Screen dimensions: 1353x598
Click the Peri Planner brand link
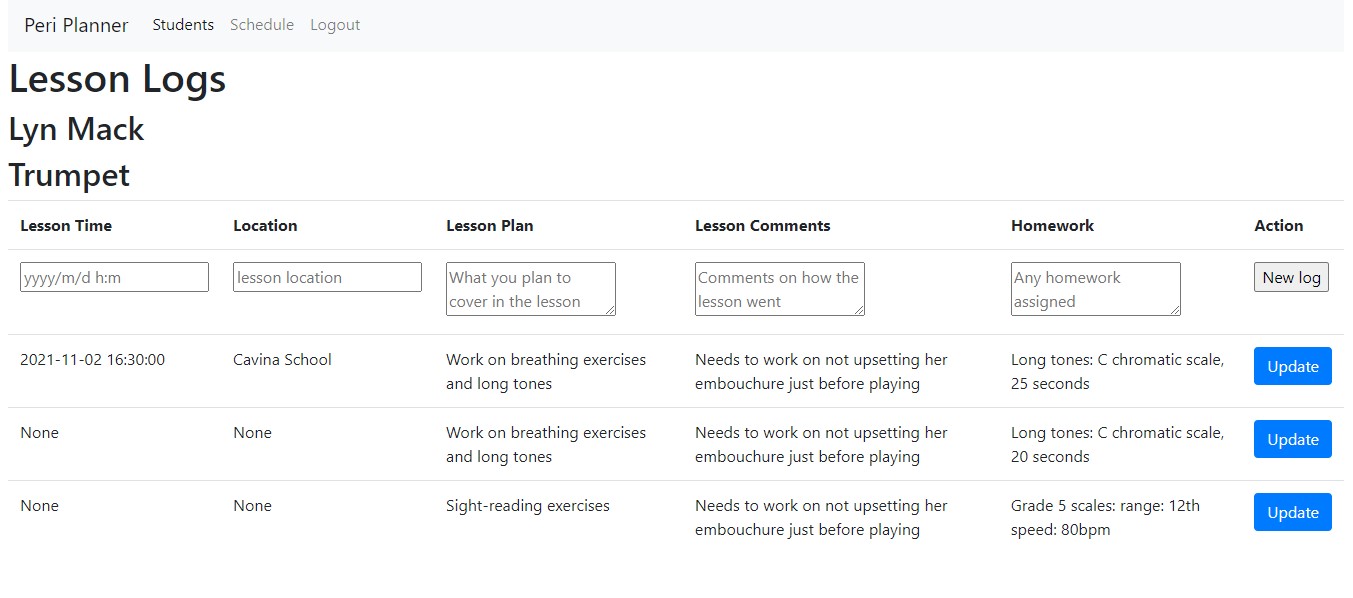pos(76,25)
